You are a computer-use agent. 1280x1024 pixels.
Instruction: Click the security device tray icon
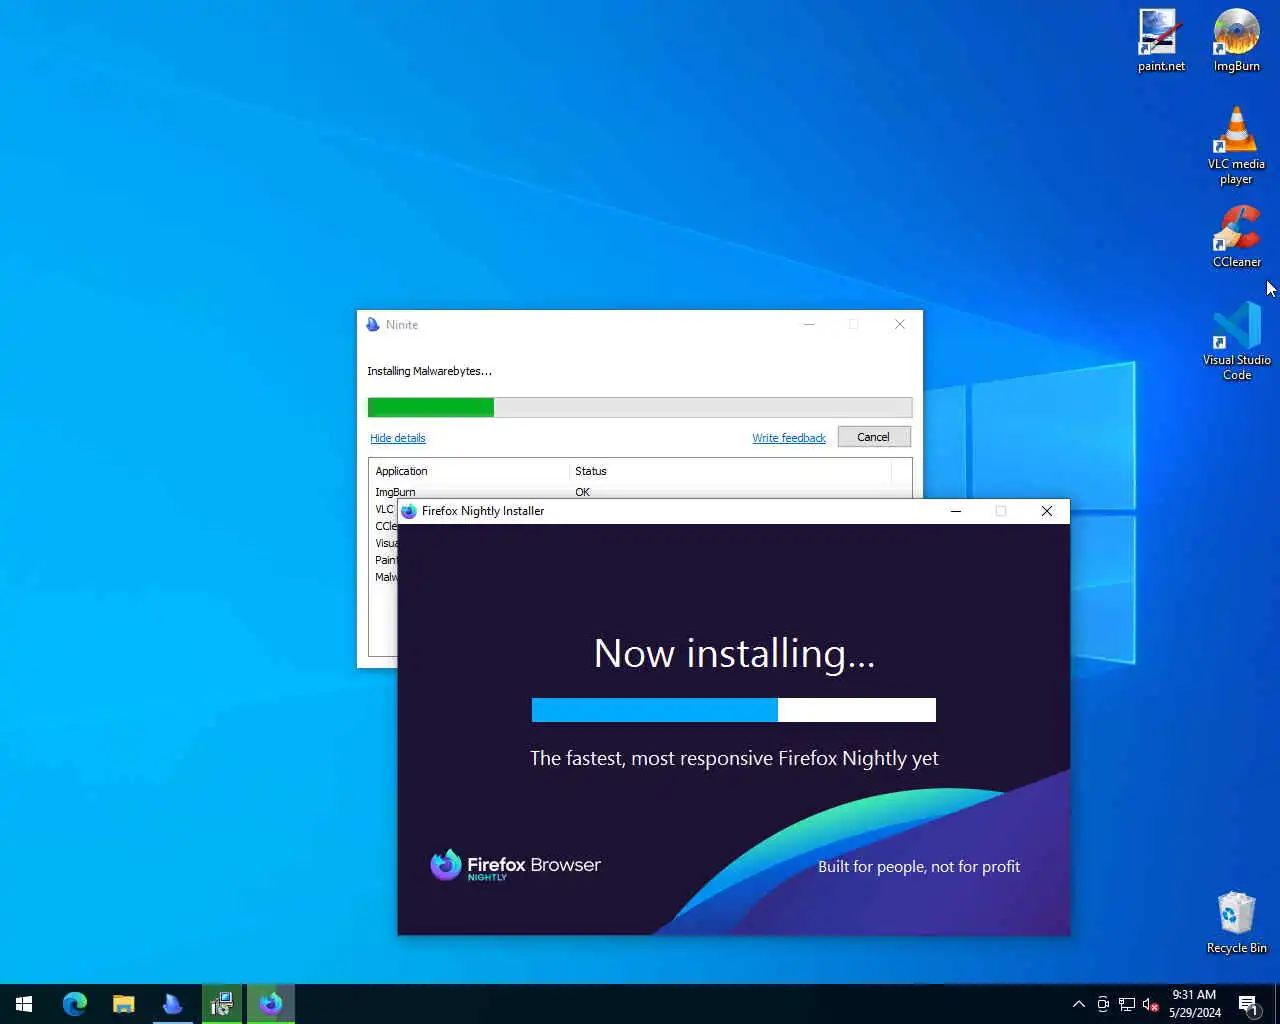tap(1103, 1004)
